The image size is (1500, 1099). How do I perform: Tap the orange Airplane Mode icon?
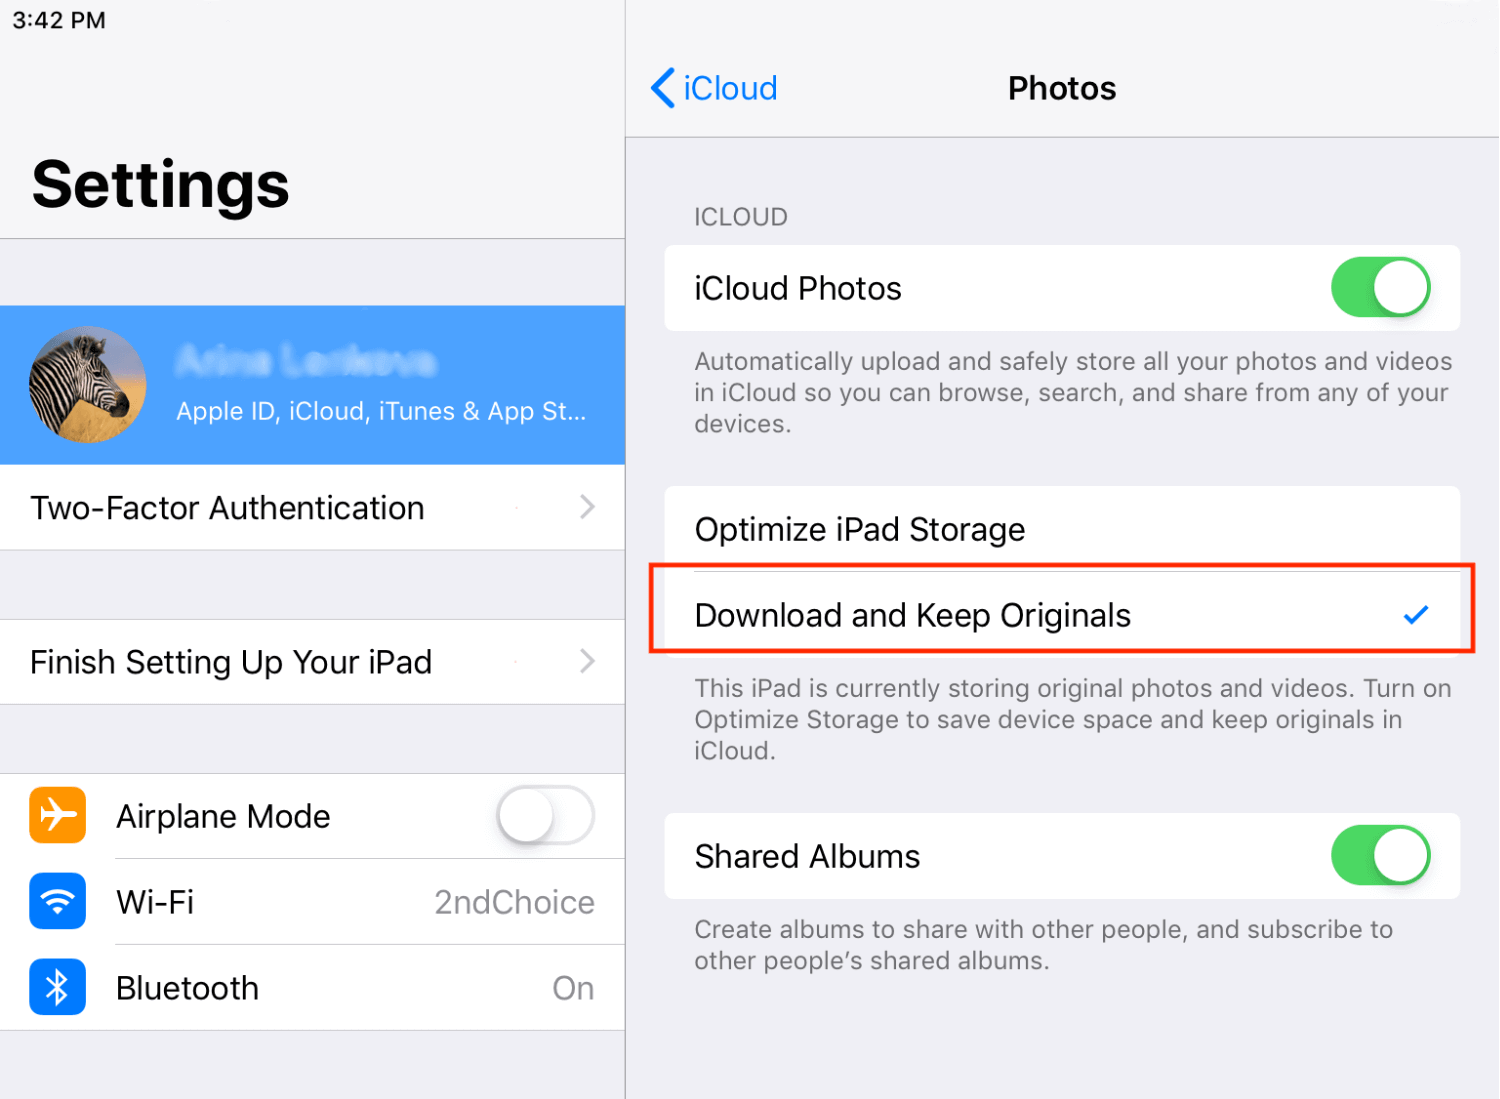pos(57,816)
